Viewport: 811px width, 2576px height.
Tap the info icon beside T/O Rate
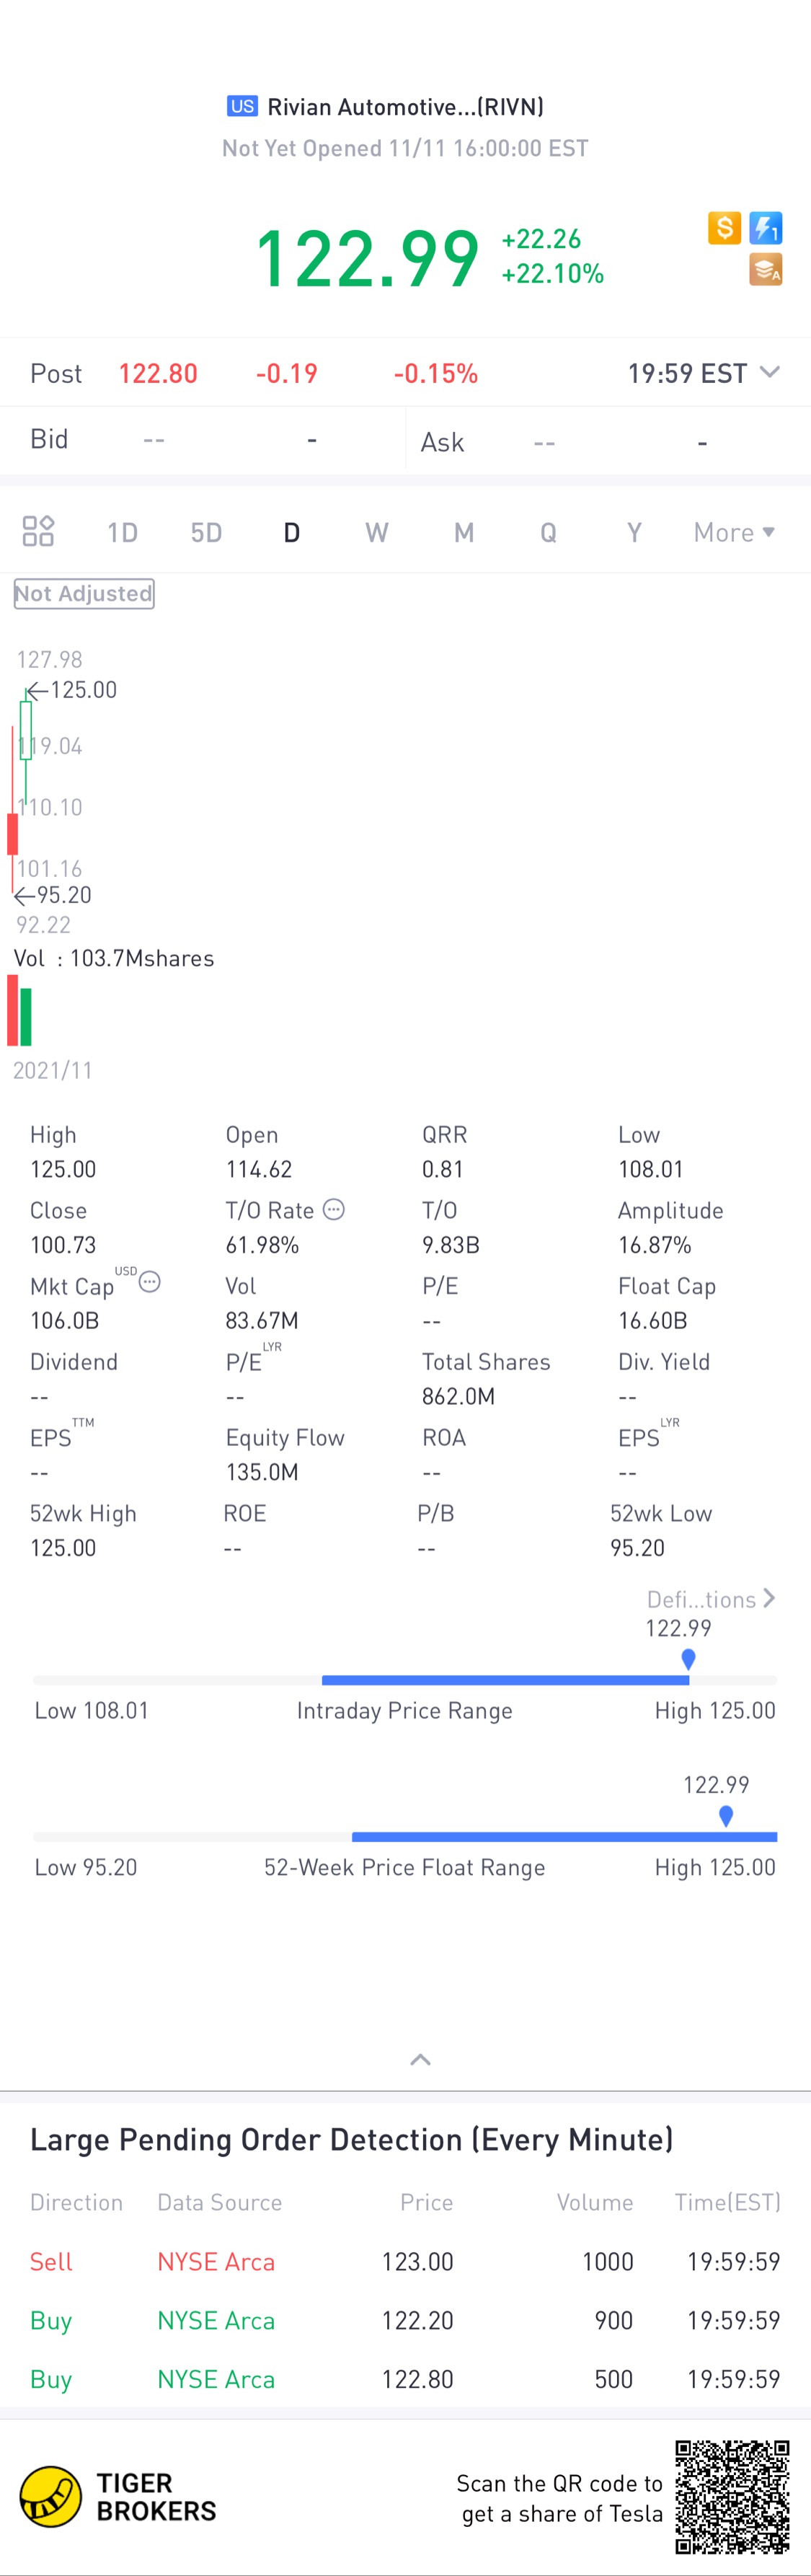(x=334, y=1209)
